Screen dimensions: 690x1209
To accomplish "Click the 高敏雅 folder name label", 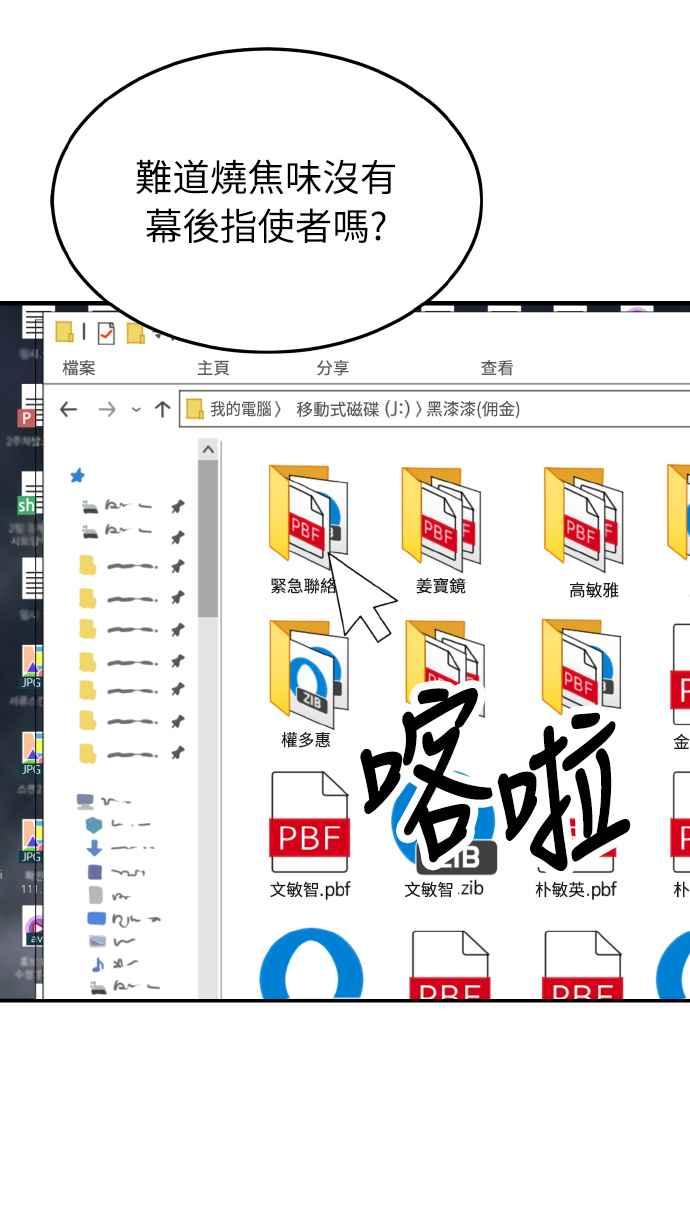I will (594, 590).
